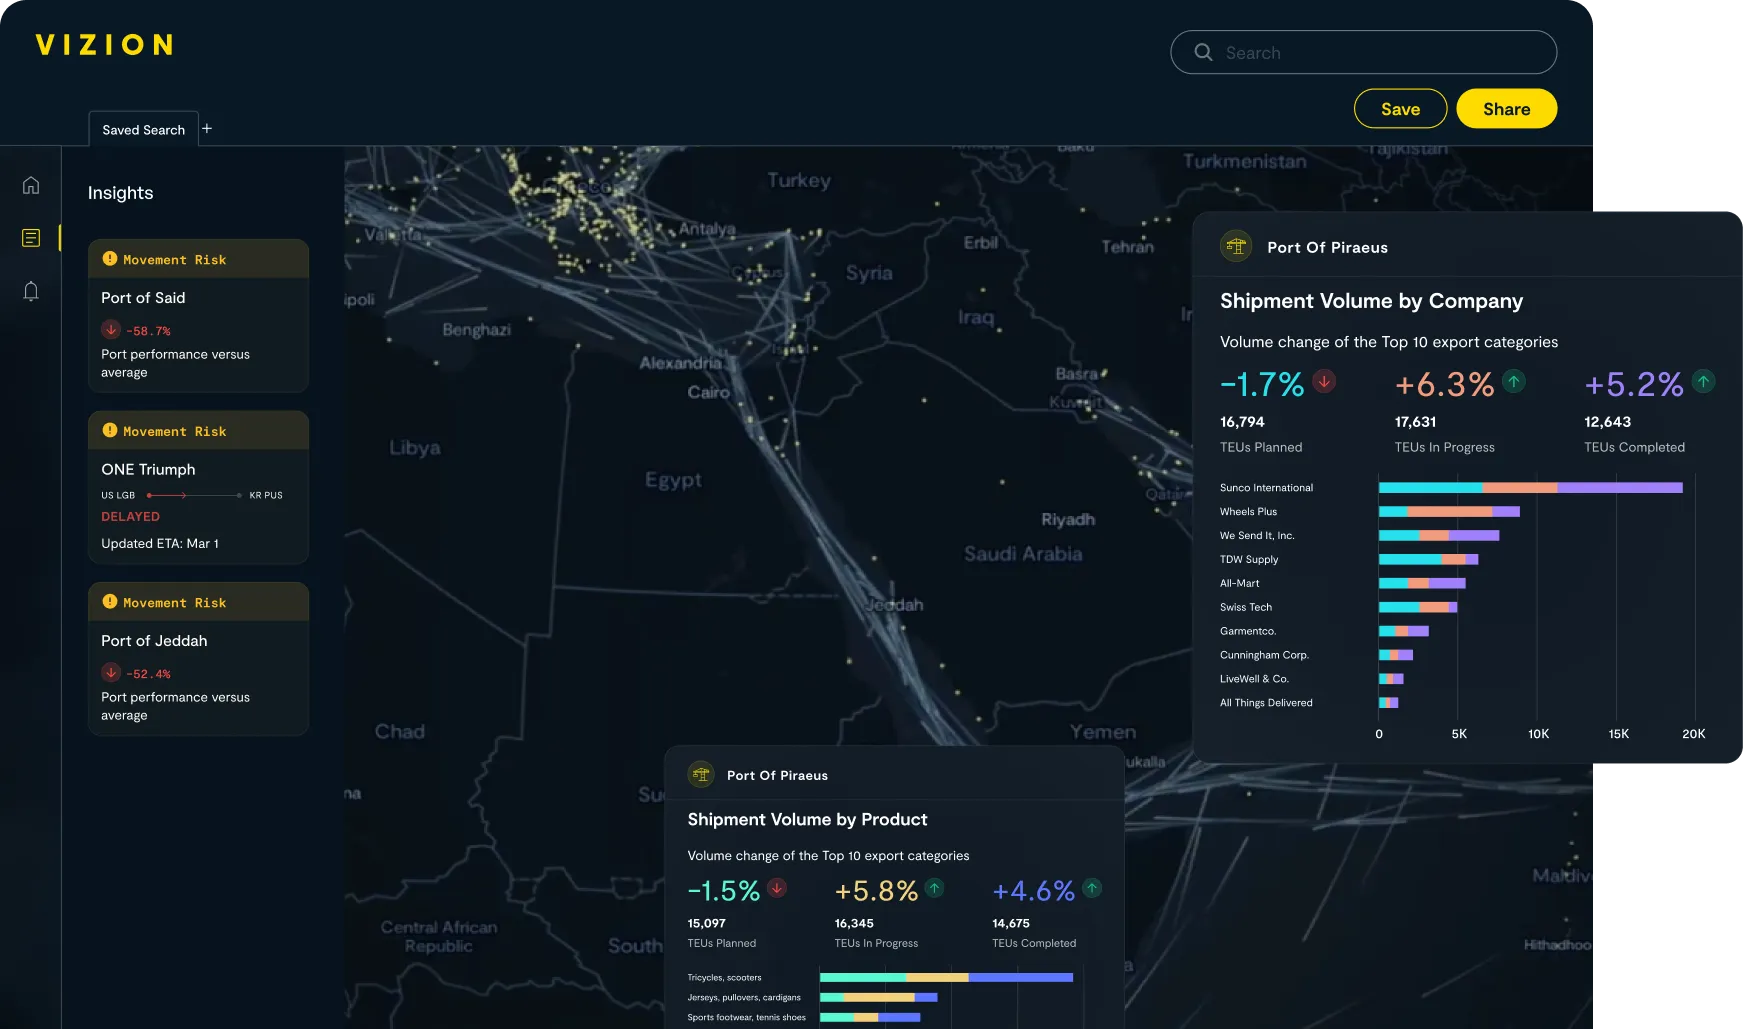
Task: Click the warning icon on the ONE Triumph card
Action: [x=110, y=430]
